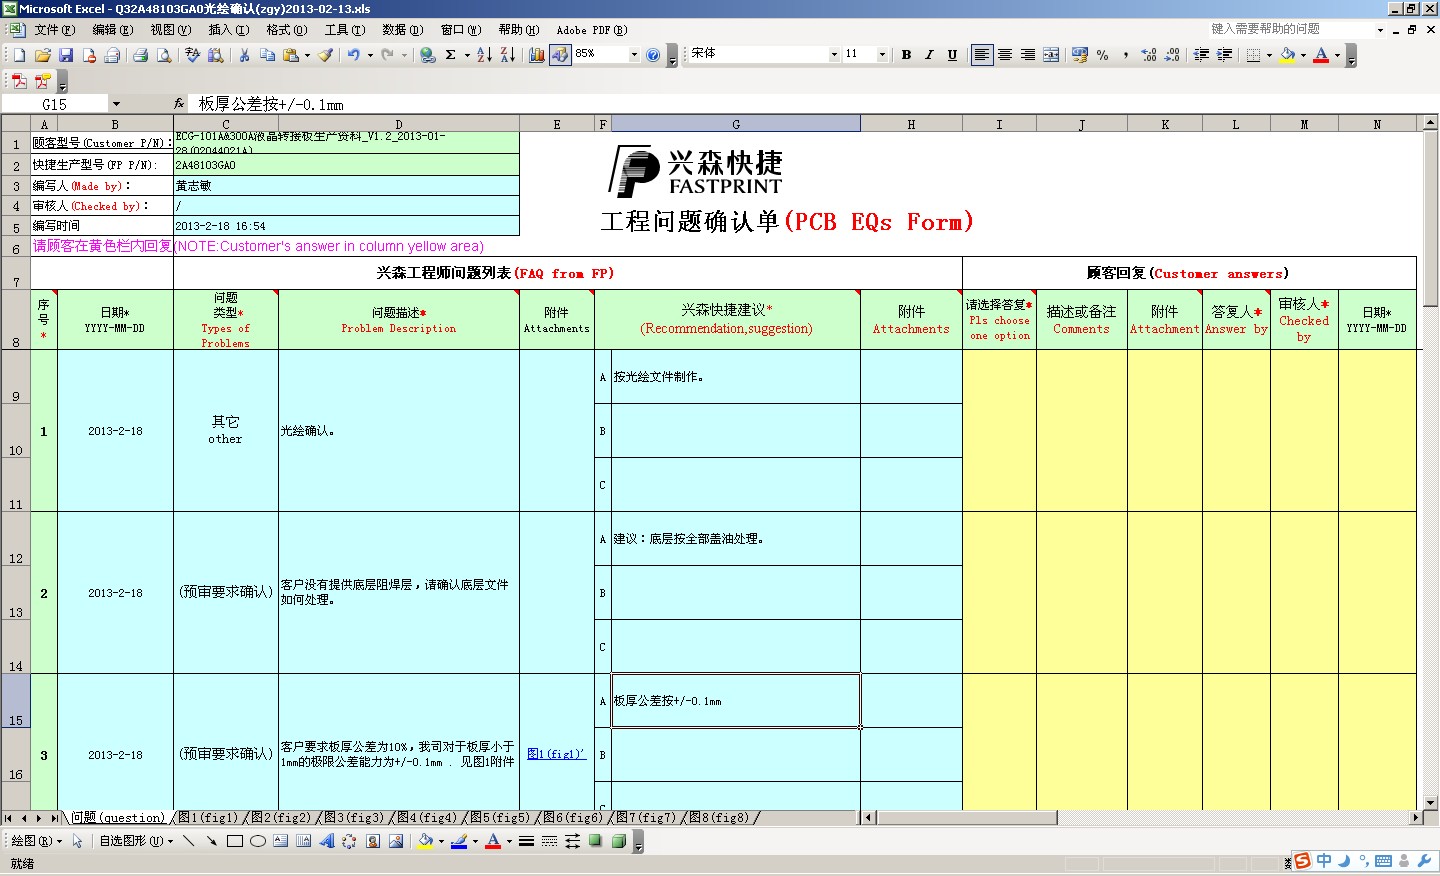
Task: Toggle Underline formatting
Action: [952, 55]
